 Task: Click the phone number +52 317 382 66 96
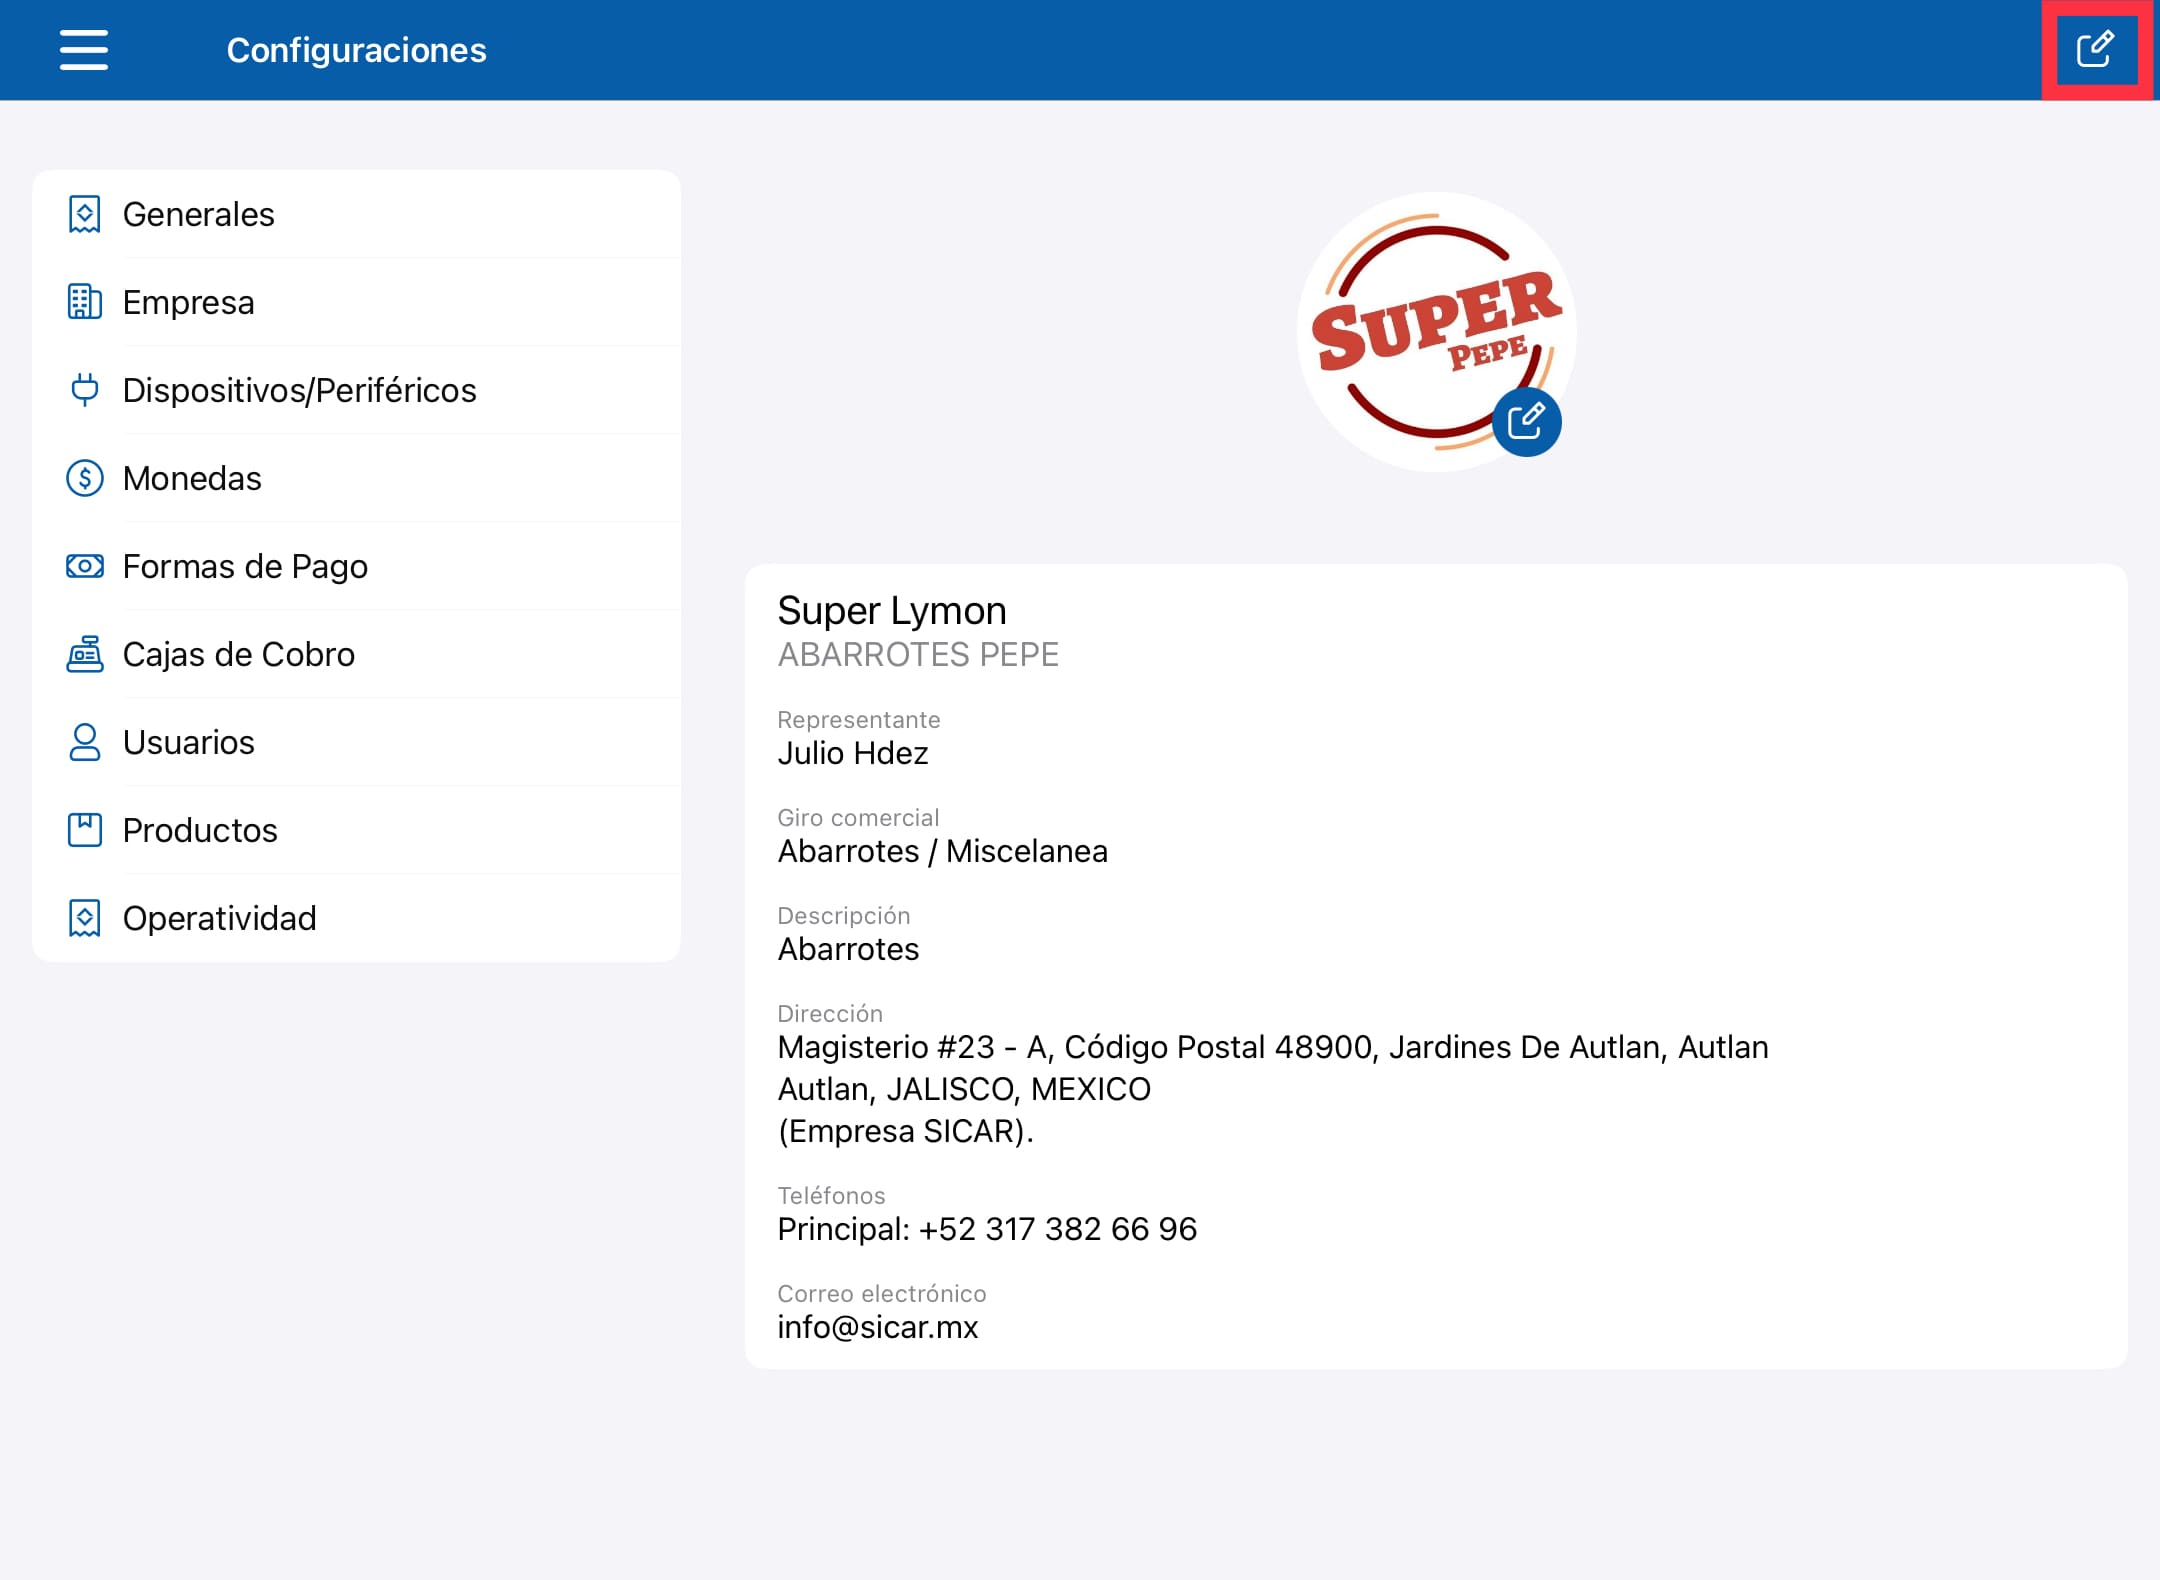pos(1057,1229)
